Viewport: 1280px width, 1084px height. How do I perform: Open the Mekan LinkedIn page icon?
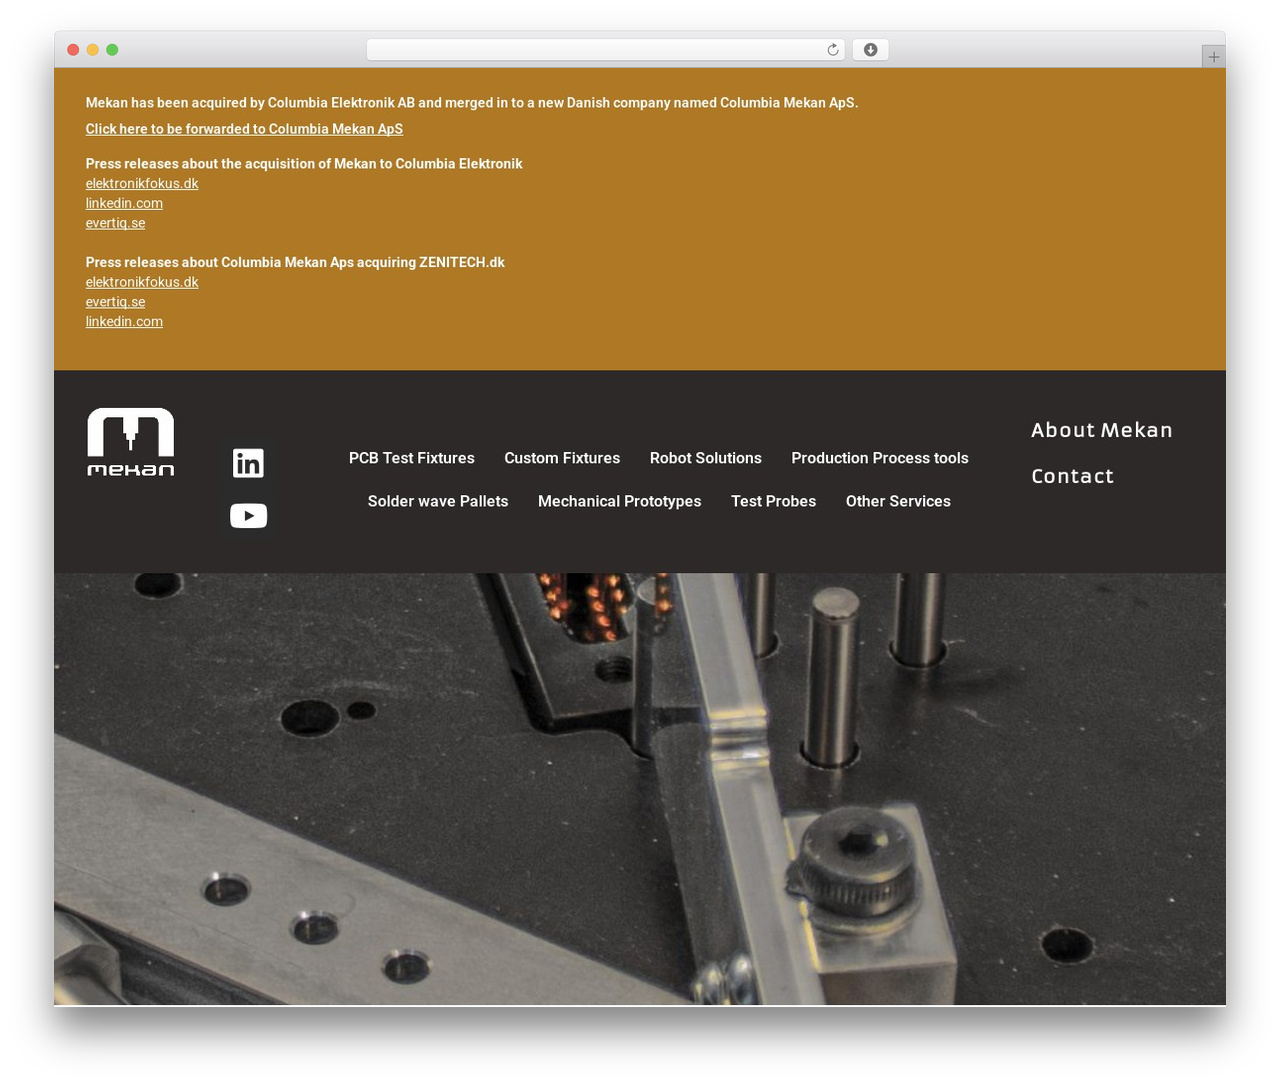click(x=248, y=463)
